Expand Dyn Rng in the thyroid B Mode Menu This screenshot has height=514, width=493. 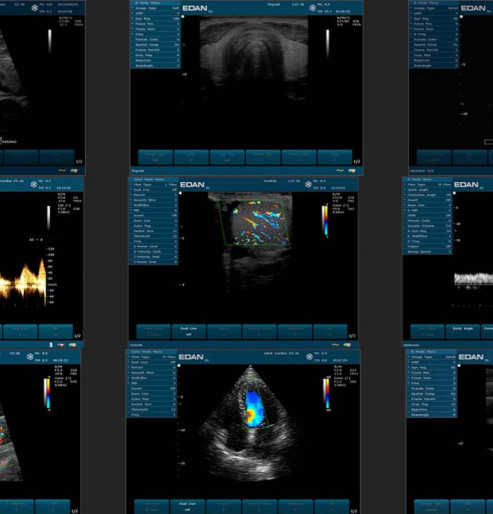pos(155,18)
